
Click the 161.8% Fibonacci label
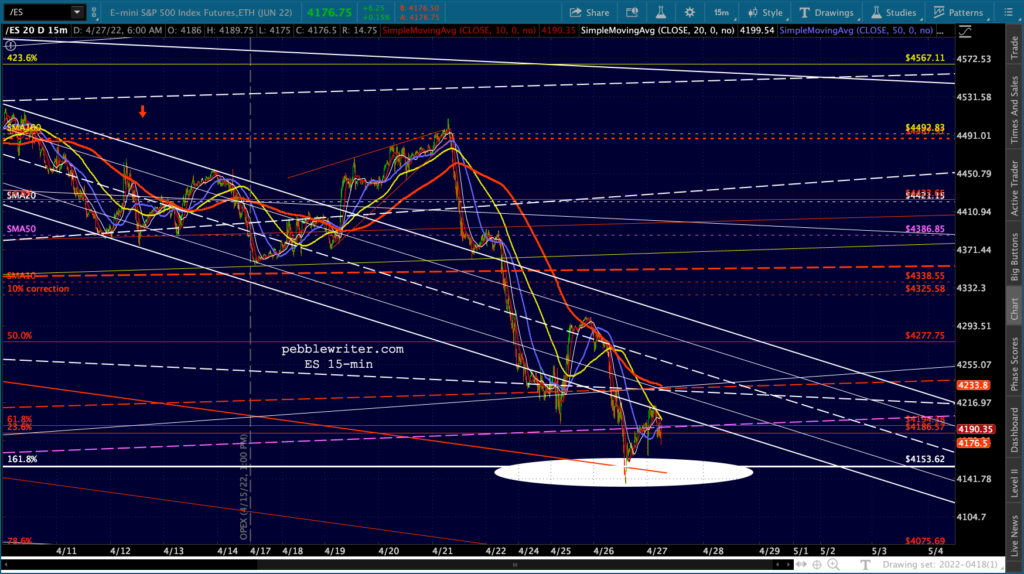click(x=22, y=459)
